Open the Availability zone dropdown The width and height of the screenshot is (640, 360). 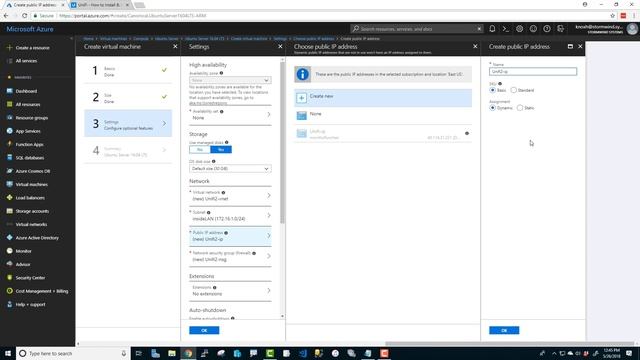(x=230, y=80)
